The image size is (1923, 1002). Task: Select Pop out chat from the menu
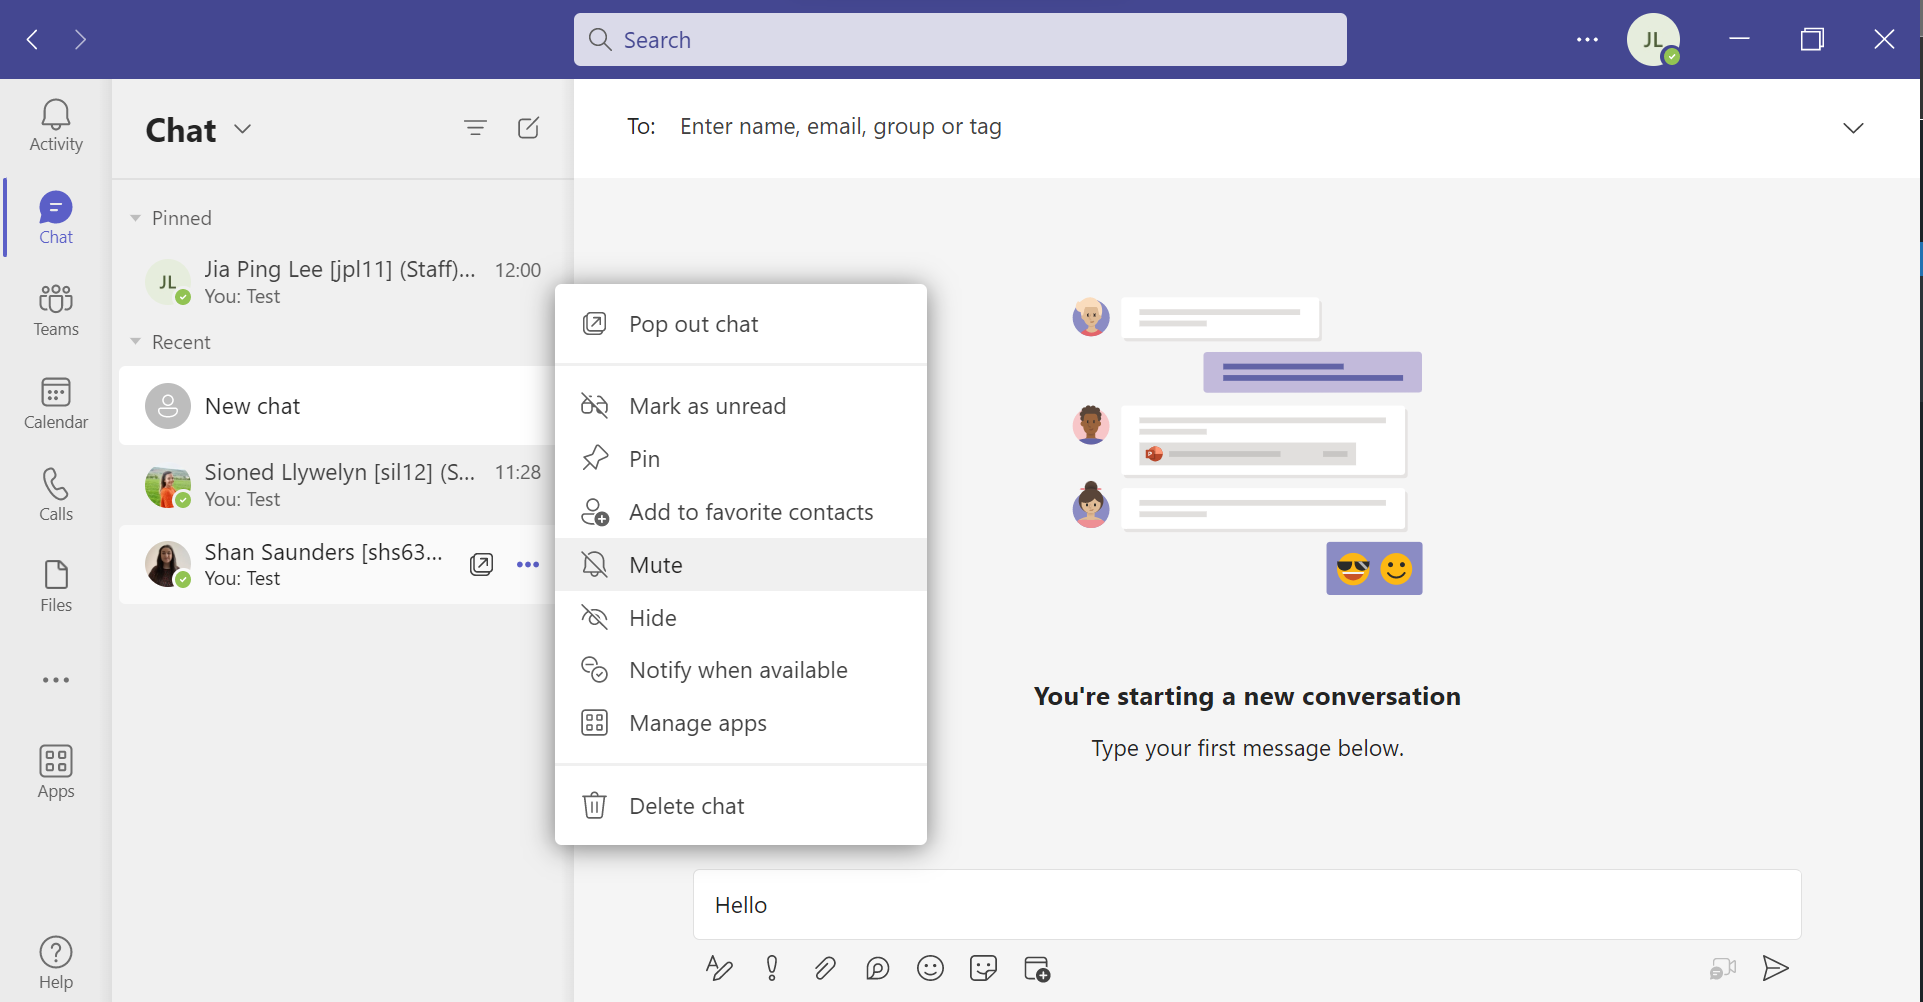coord(692,323)
